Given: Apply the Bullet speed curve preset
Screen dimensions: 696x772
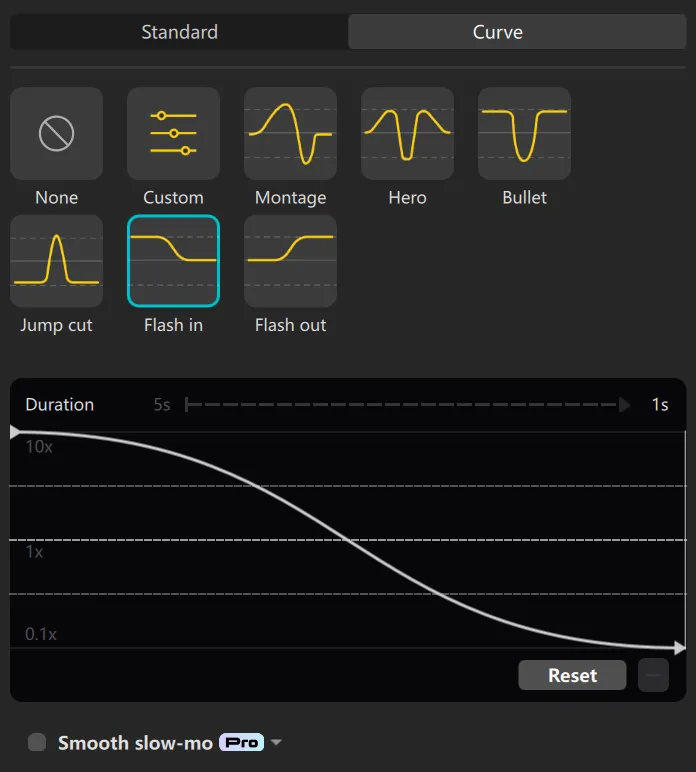Looking at the screenshot, I should point(524,133).
